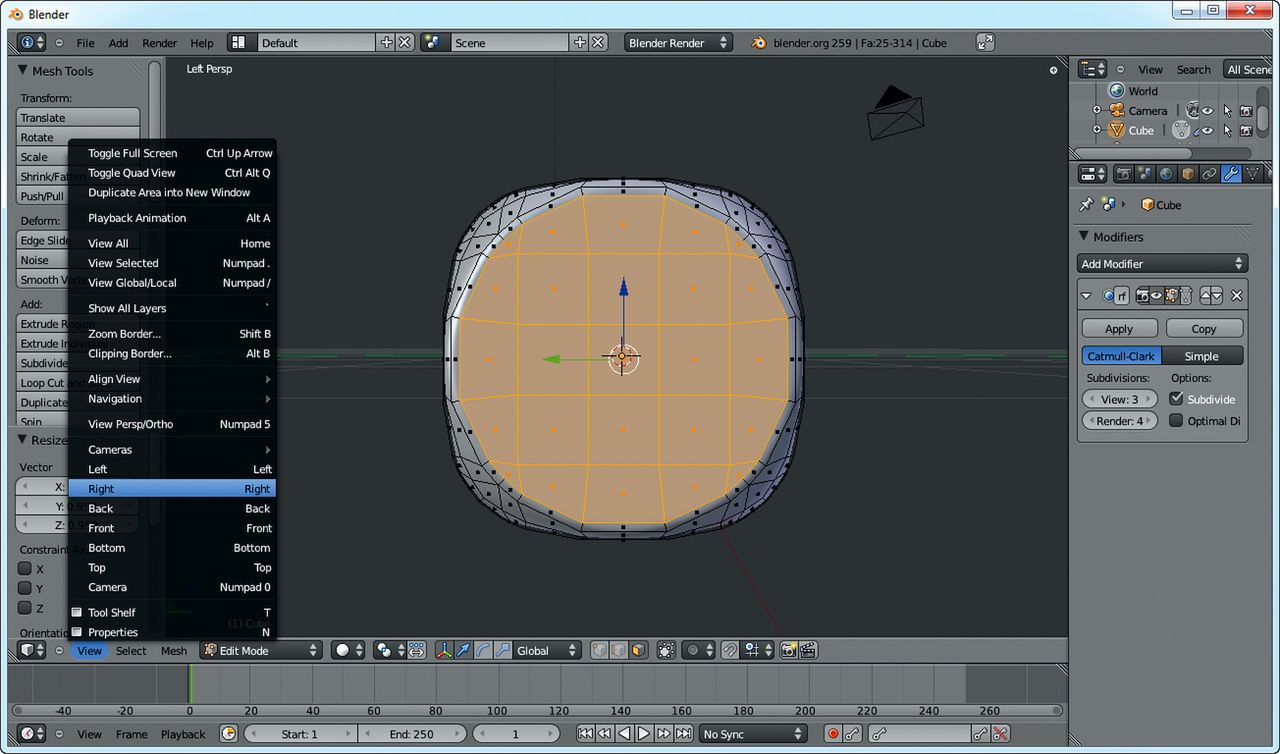Open pivot point selector dropdown

(x=391, y=650)
